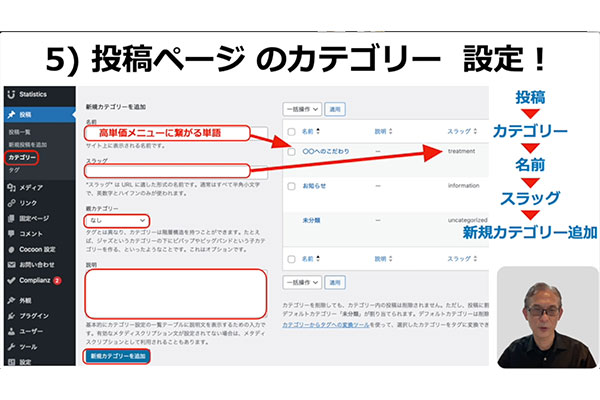Click the 名前 input field
Image resolution: width=600 pixels, height=400 pixels.
coord(176,133)
